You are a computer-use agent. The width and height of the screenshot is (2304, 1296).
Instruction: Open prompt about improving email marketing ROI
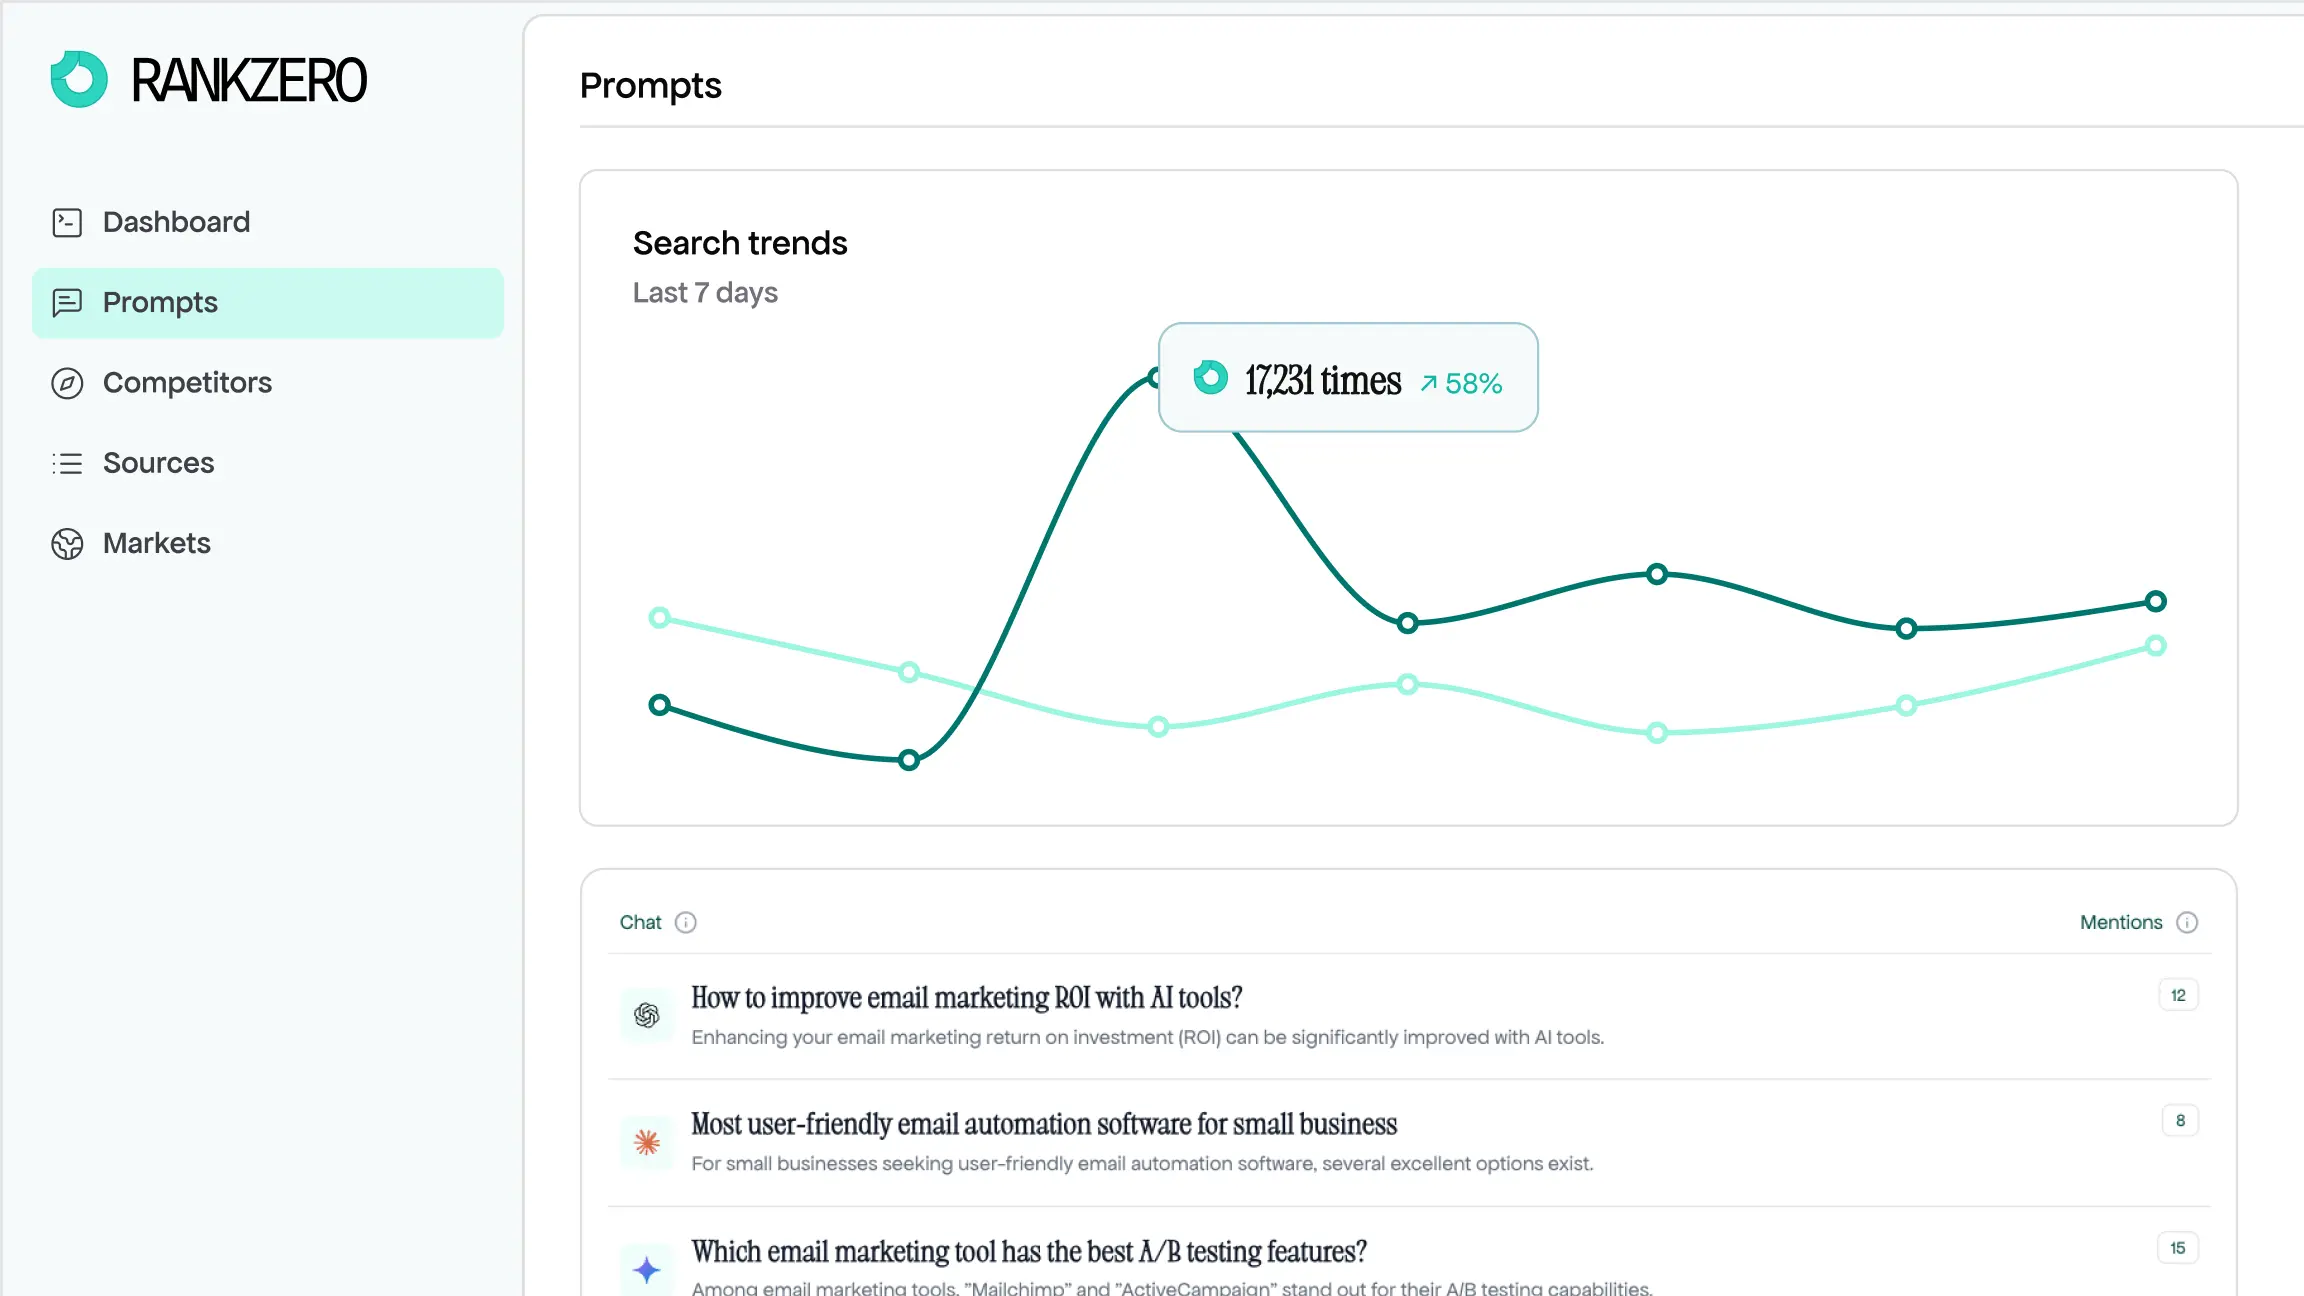(966, 998)
